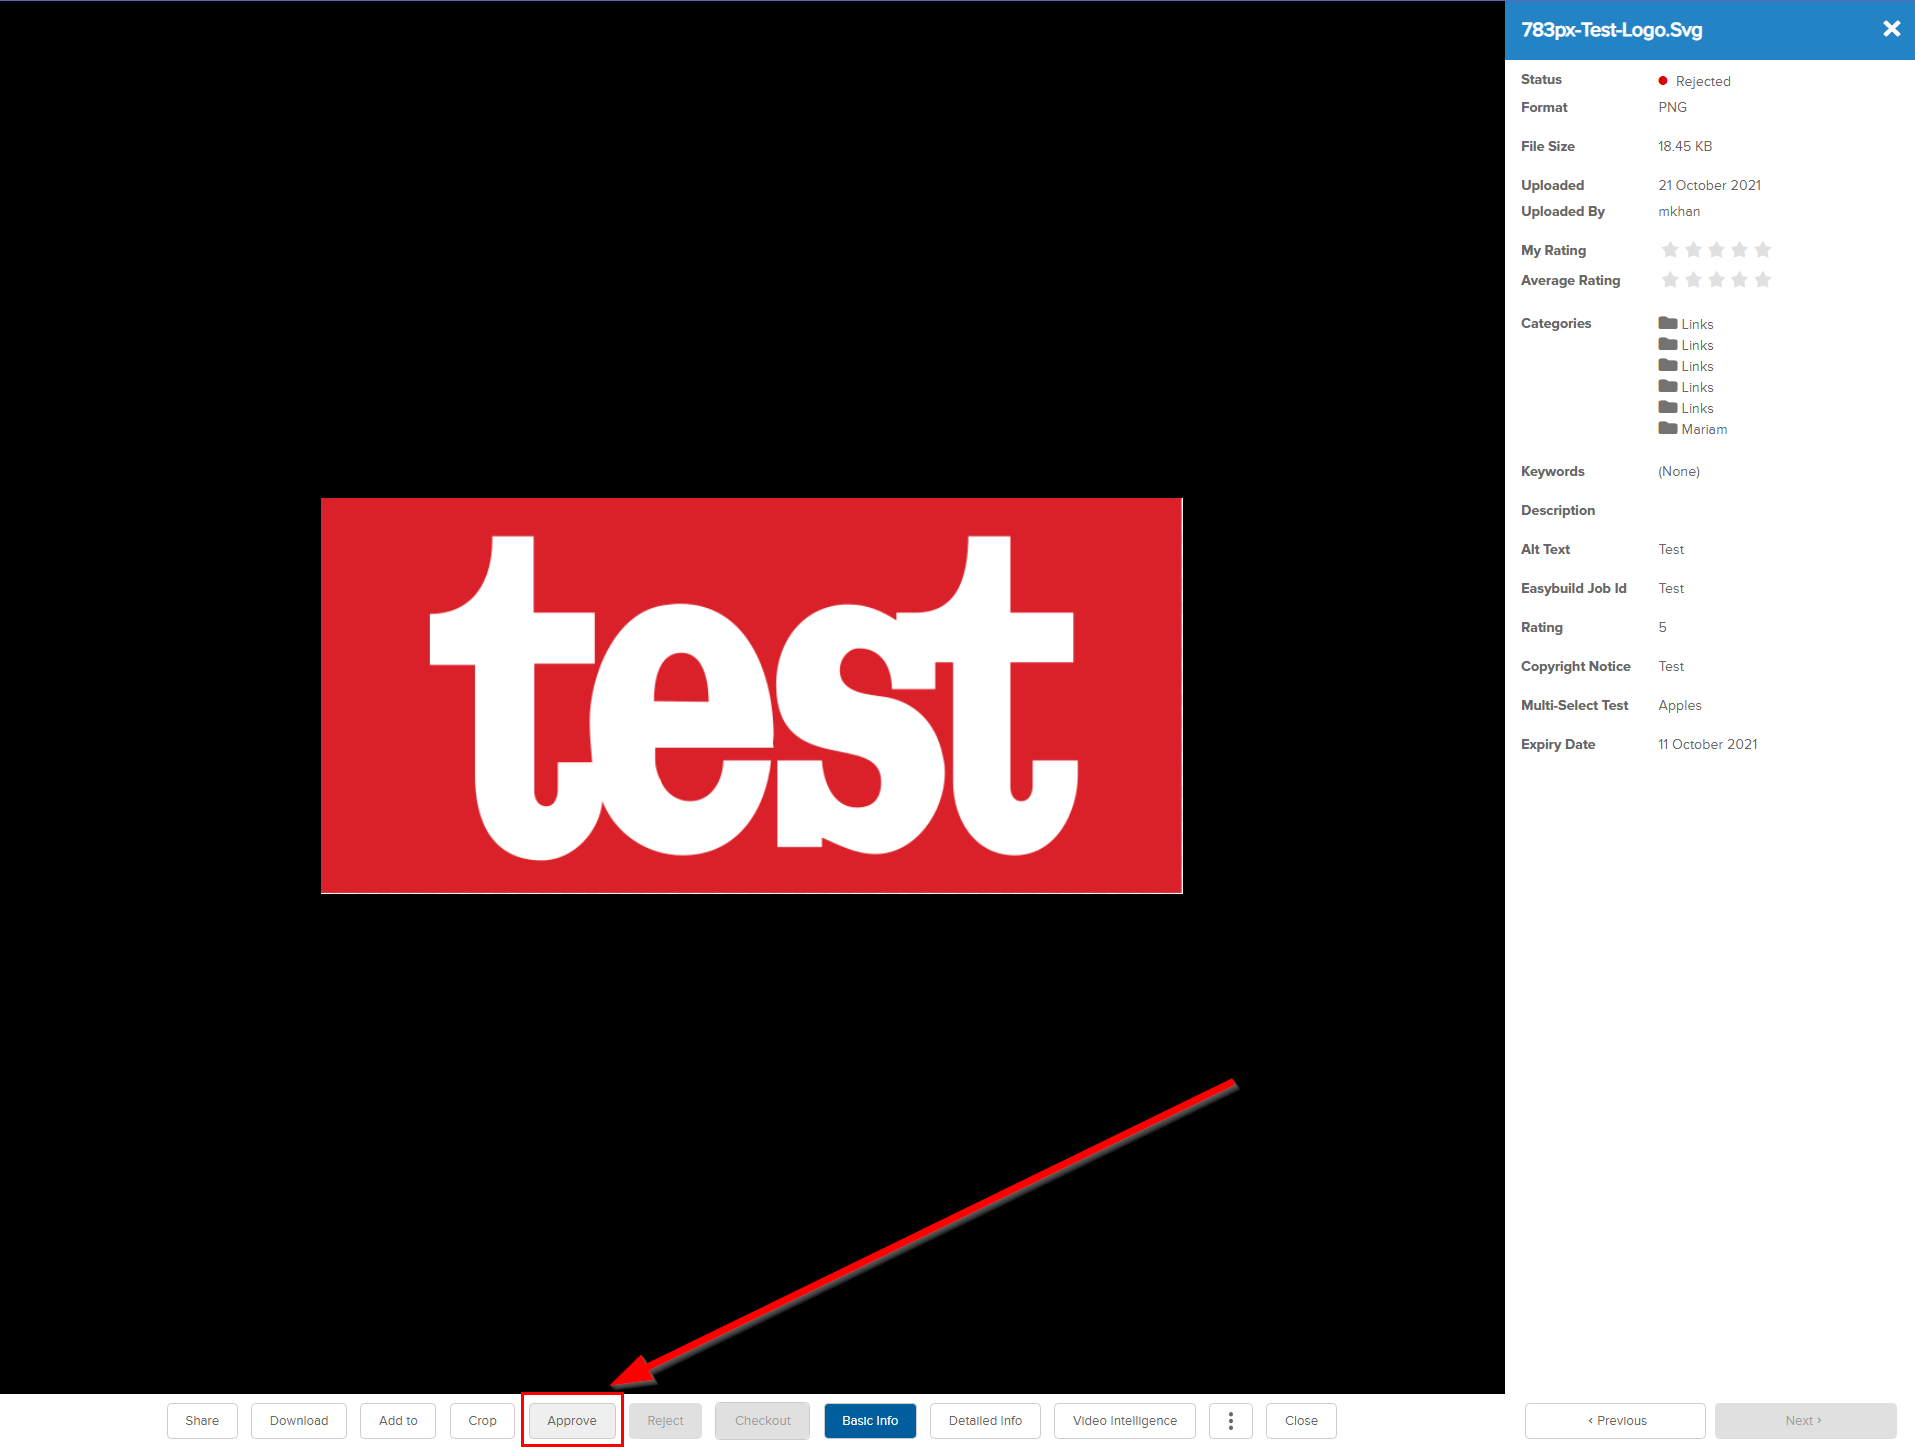Select the Basic Info tab
The height and width of the screenshot is (1447, 1915).
[x=869, y=1420]
